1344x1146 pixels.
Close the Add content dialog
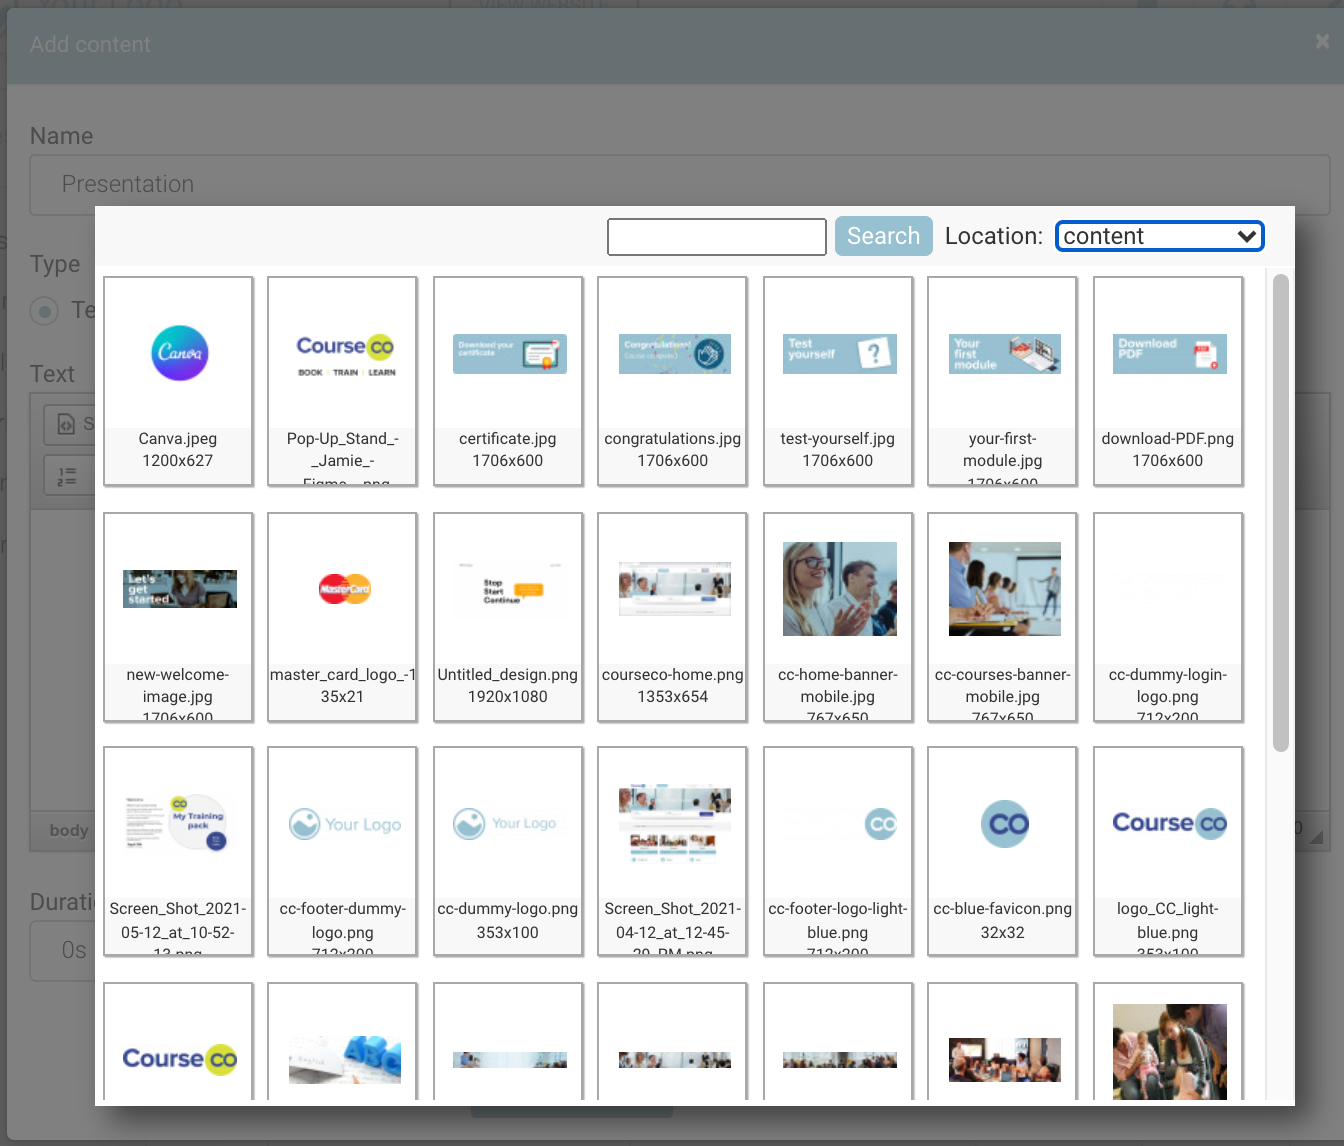(1322, 42)
